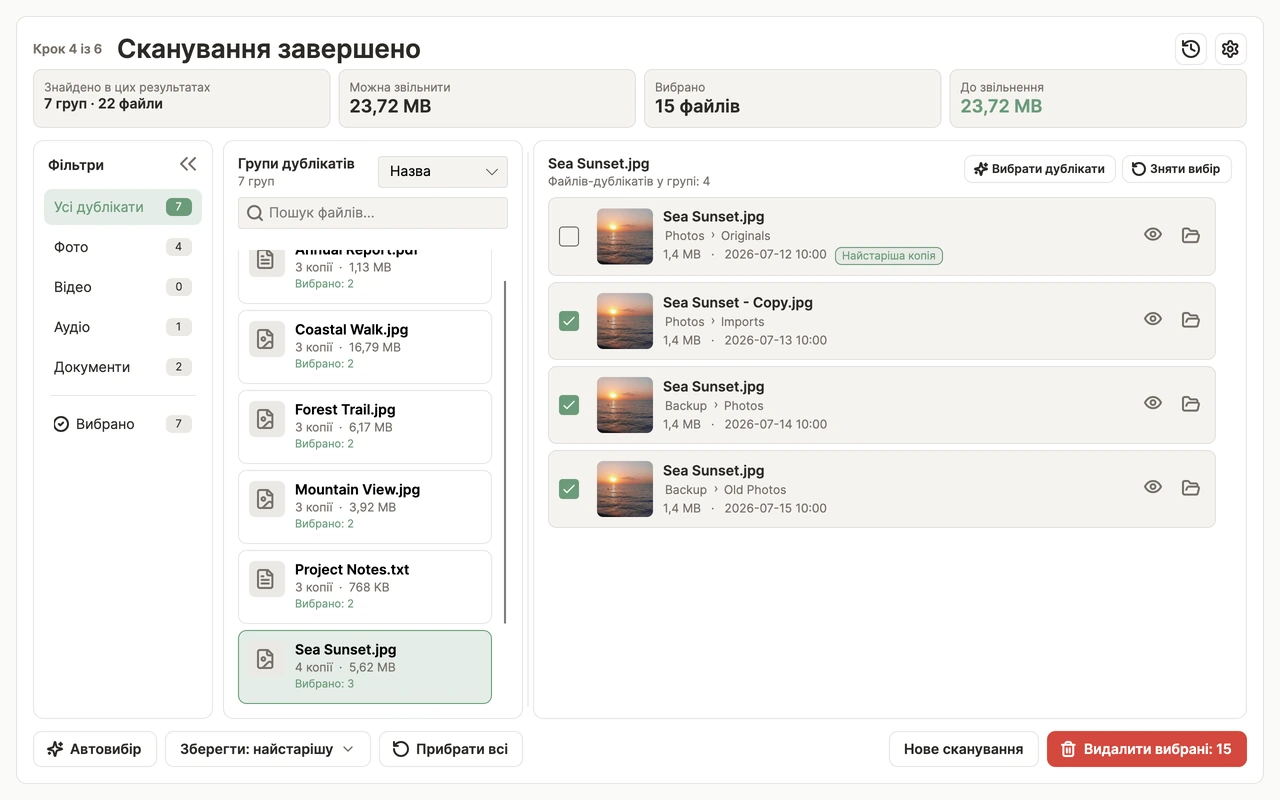Filter by Документи category
This screenshot has width=1280, height=800.
click(x=123, y=367)
